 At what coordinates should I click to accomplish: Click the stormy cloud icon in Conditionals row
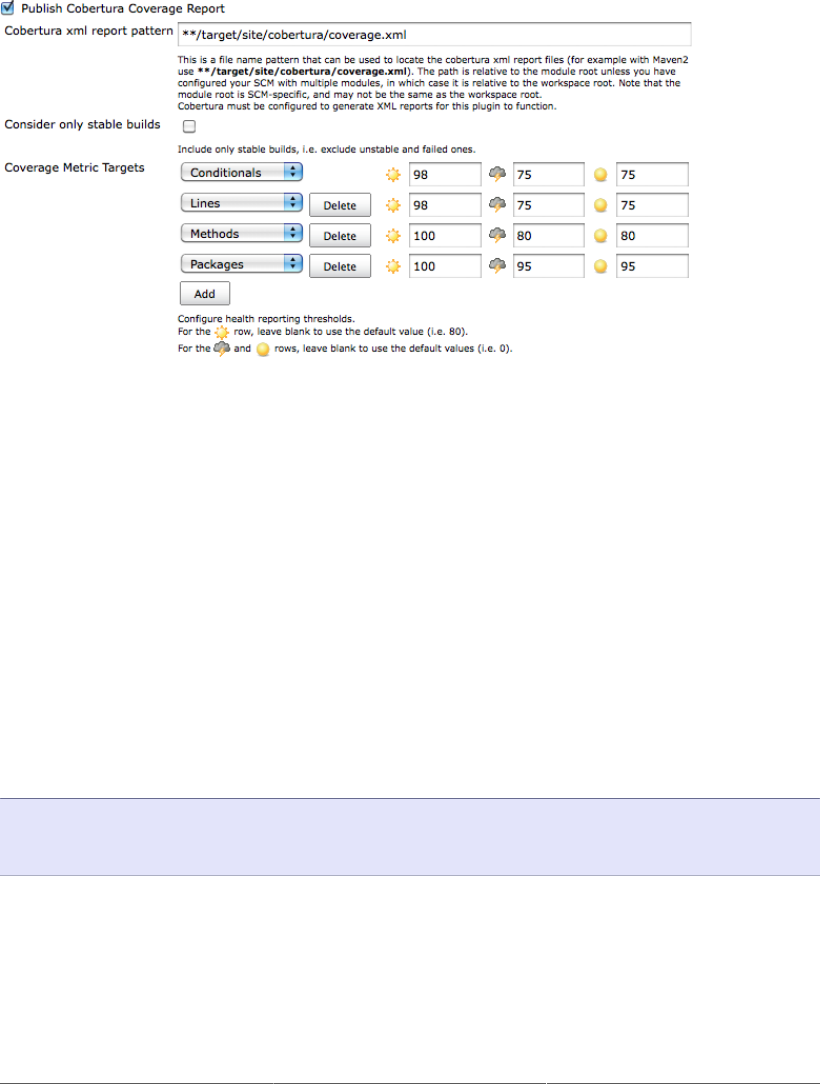[x=497, y=174]
